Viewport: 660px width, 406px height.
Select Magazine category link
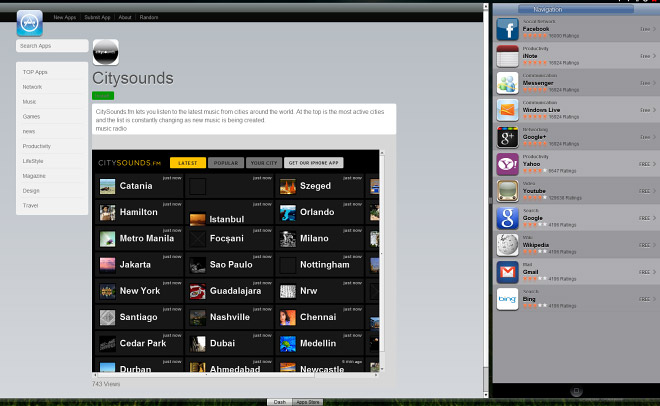[34, 176]
